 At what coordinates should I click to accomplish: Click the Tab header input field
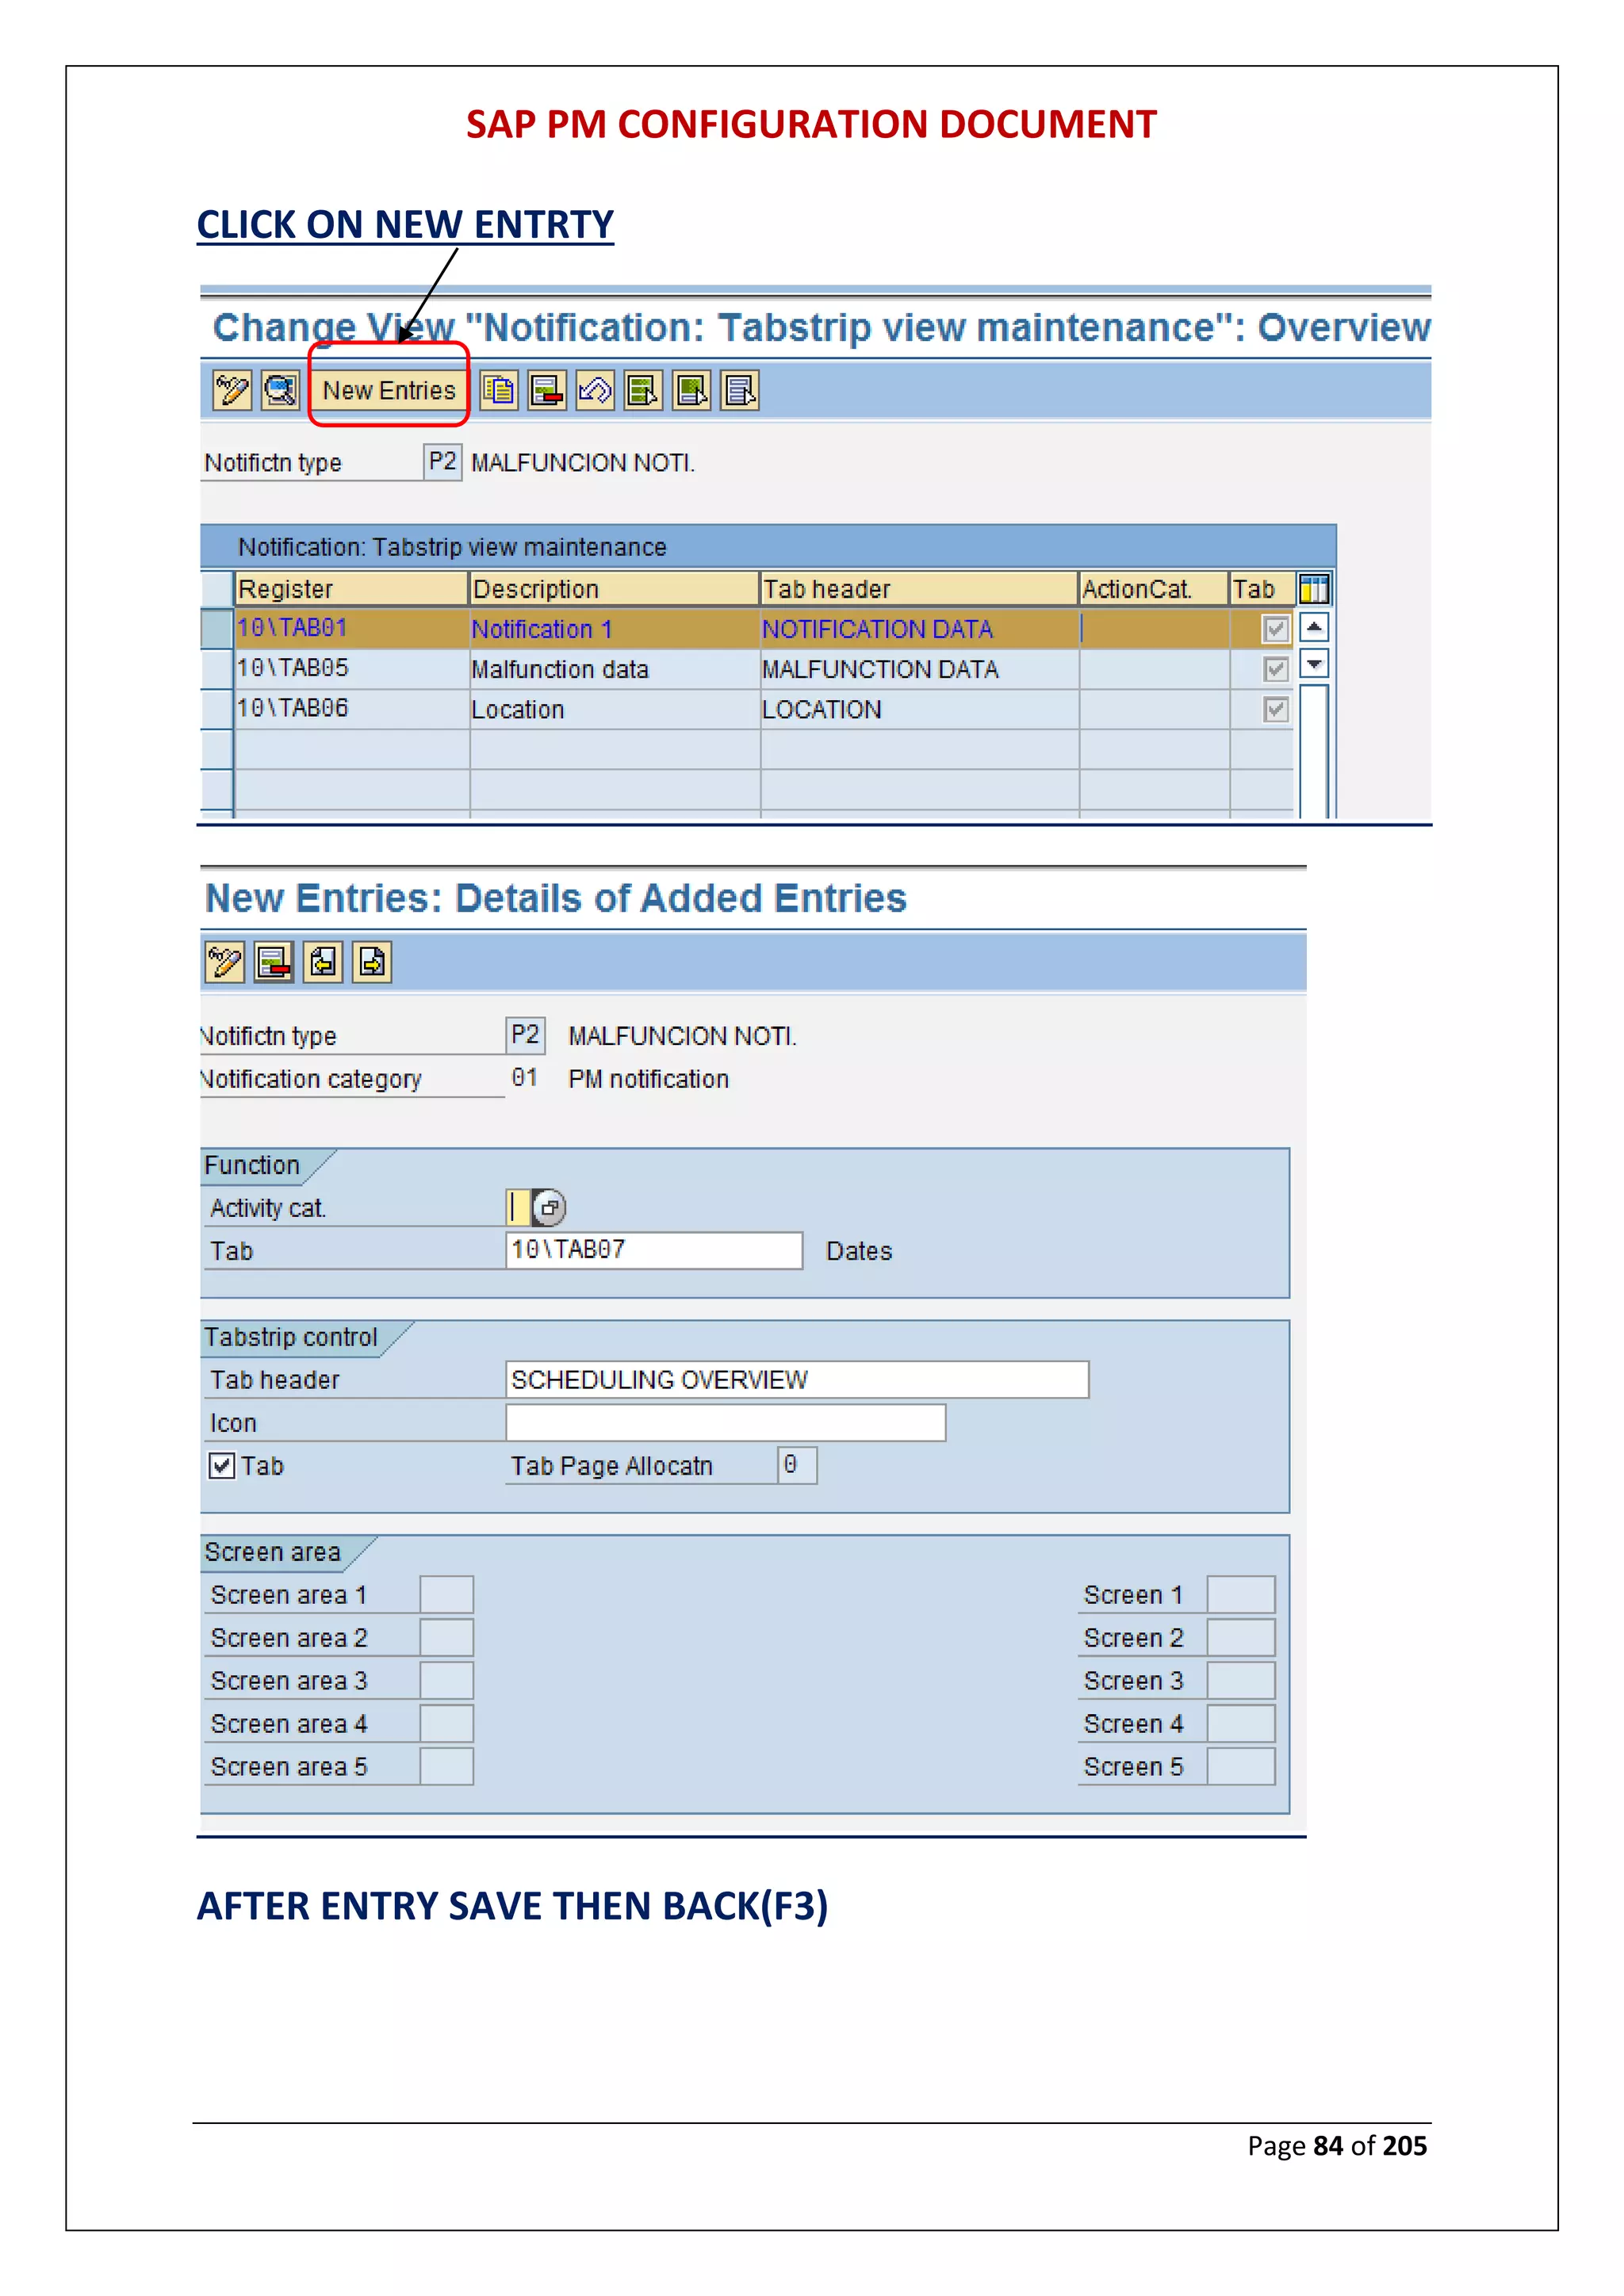[796, 1380]
